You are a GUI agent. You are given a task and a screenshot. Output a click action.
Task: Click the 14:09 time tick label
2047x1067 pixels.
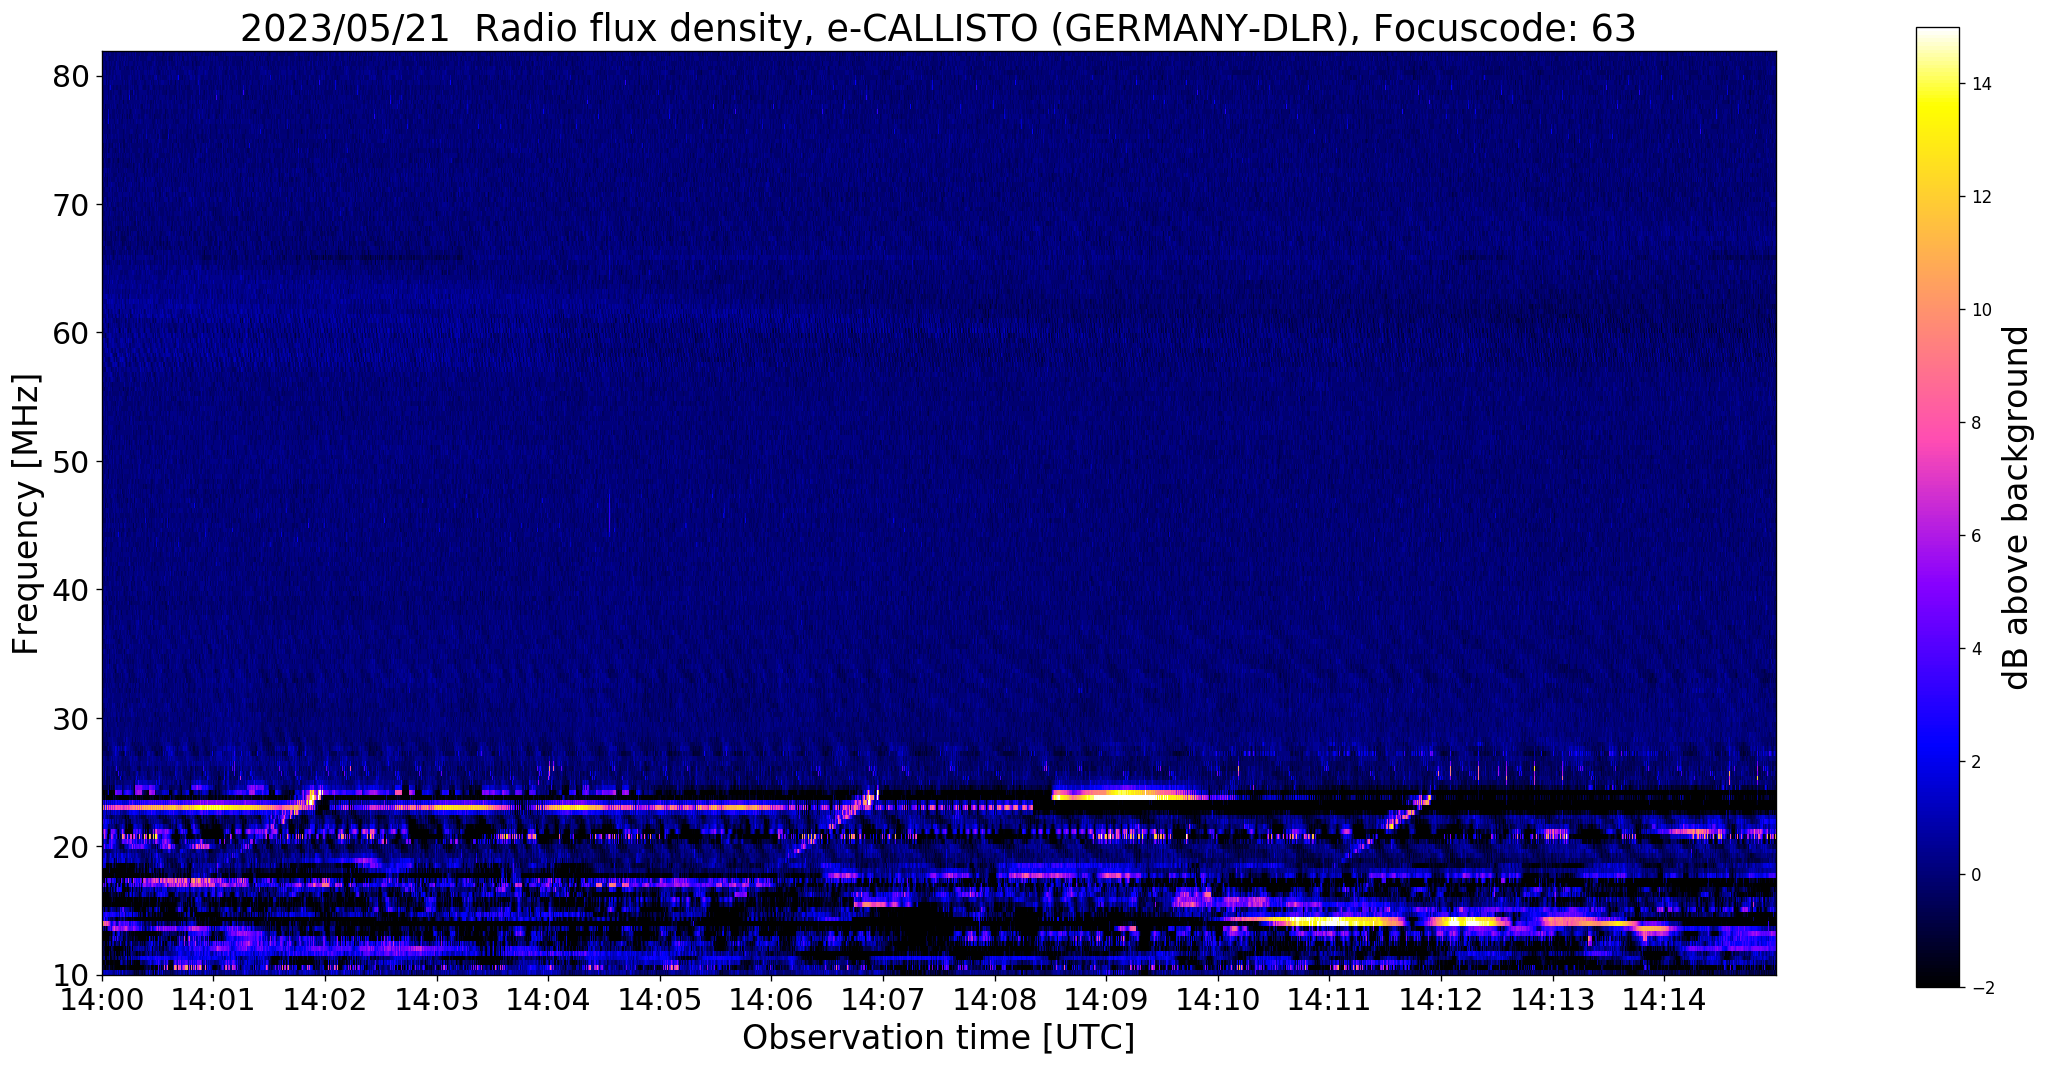(1106, 1000)
